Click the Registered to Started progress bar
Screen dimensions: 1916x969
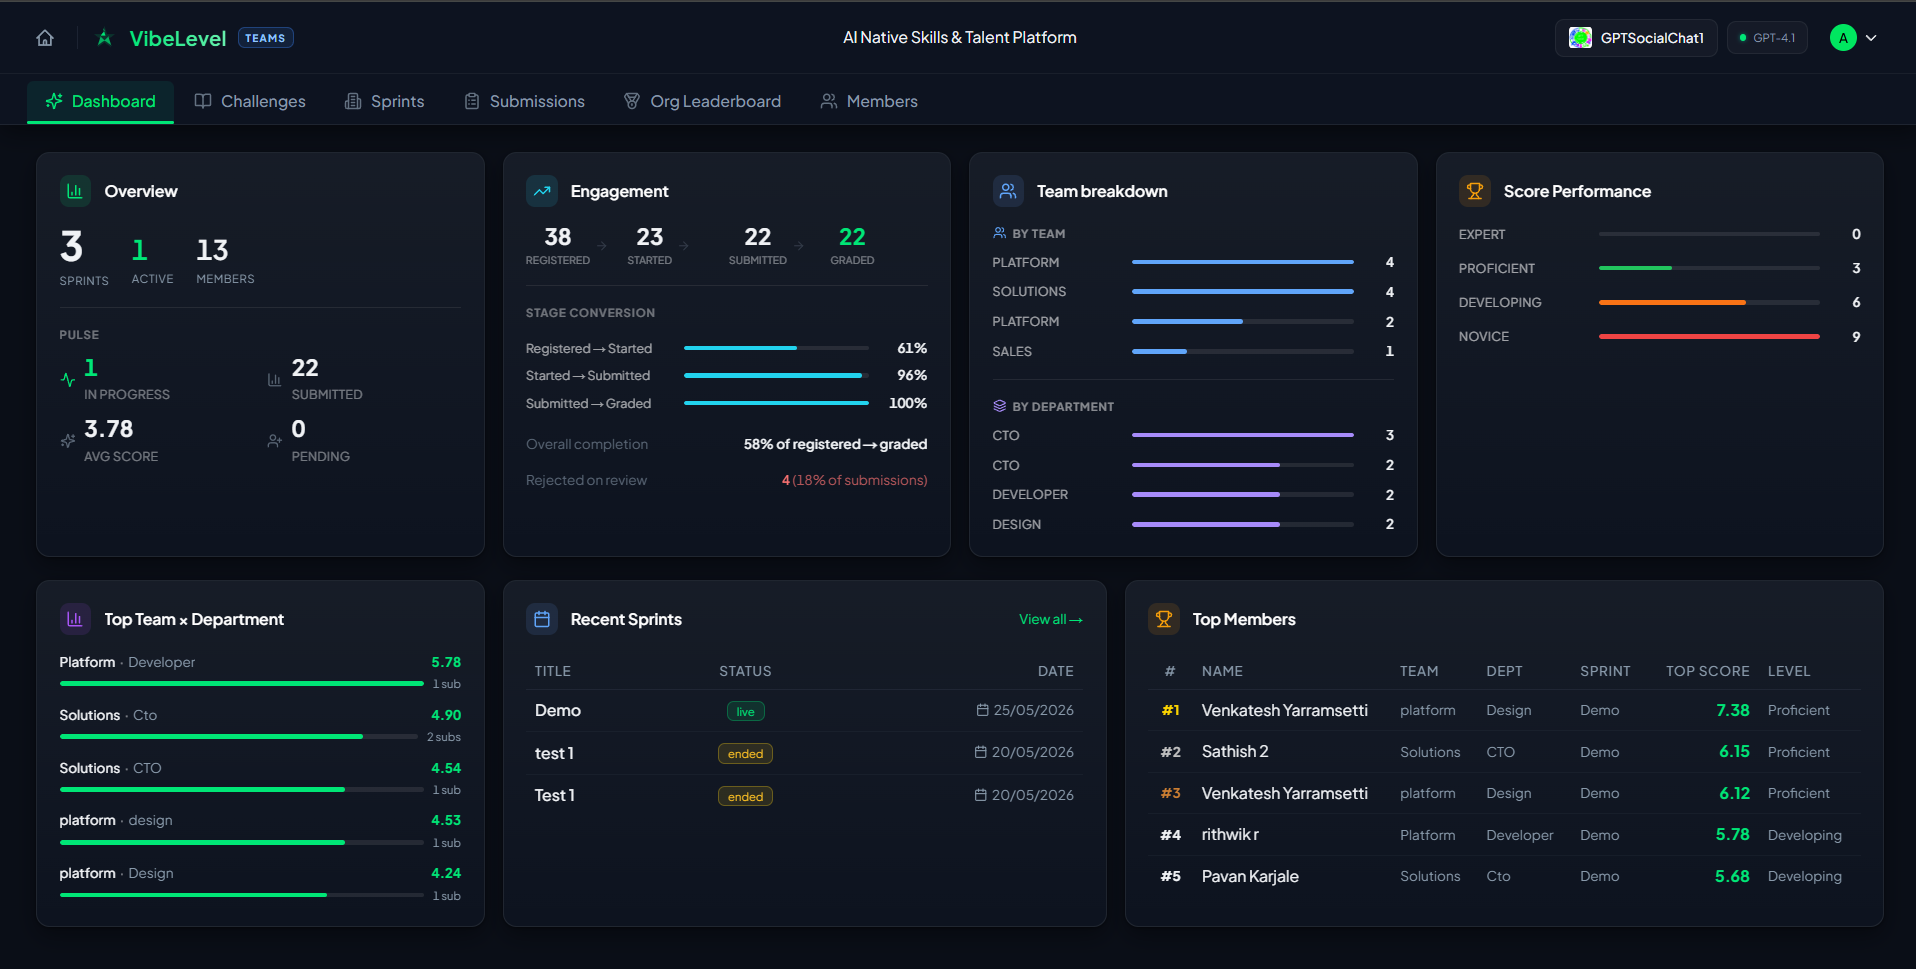[776, 348]
